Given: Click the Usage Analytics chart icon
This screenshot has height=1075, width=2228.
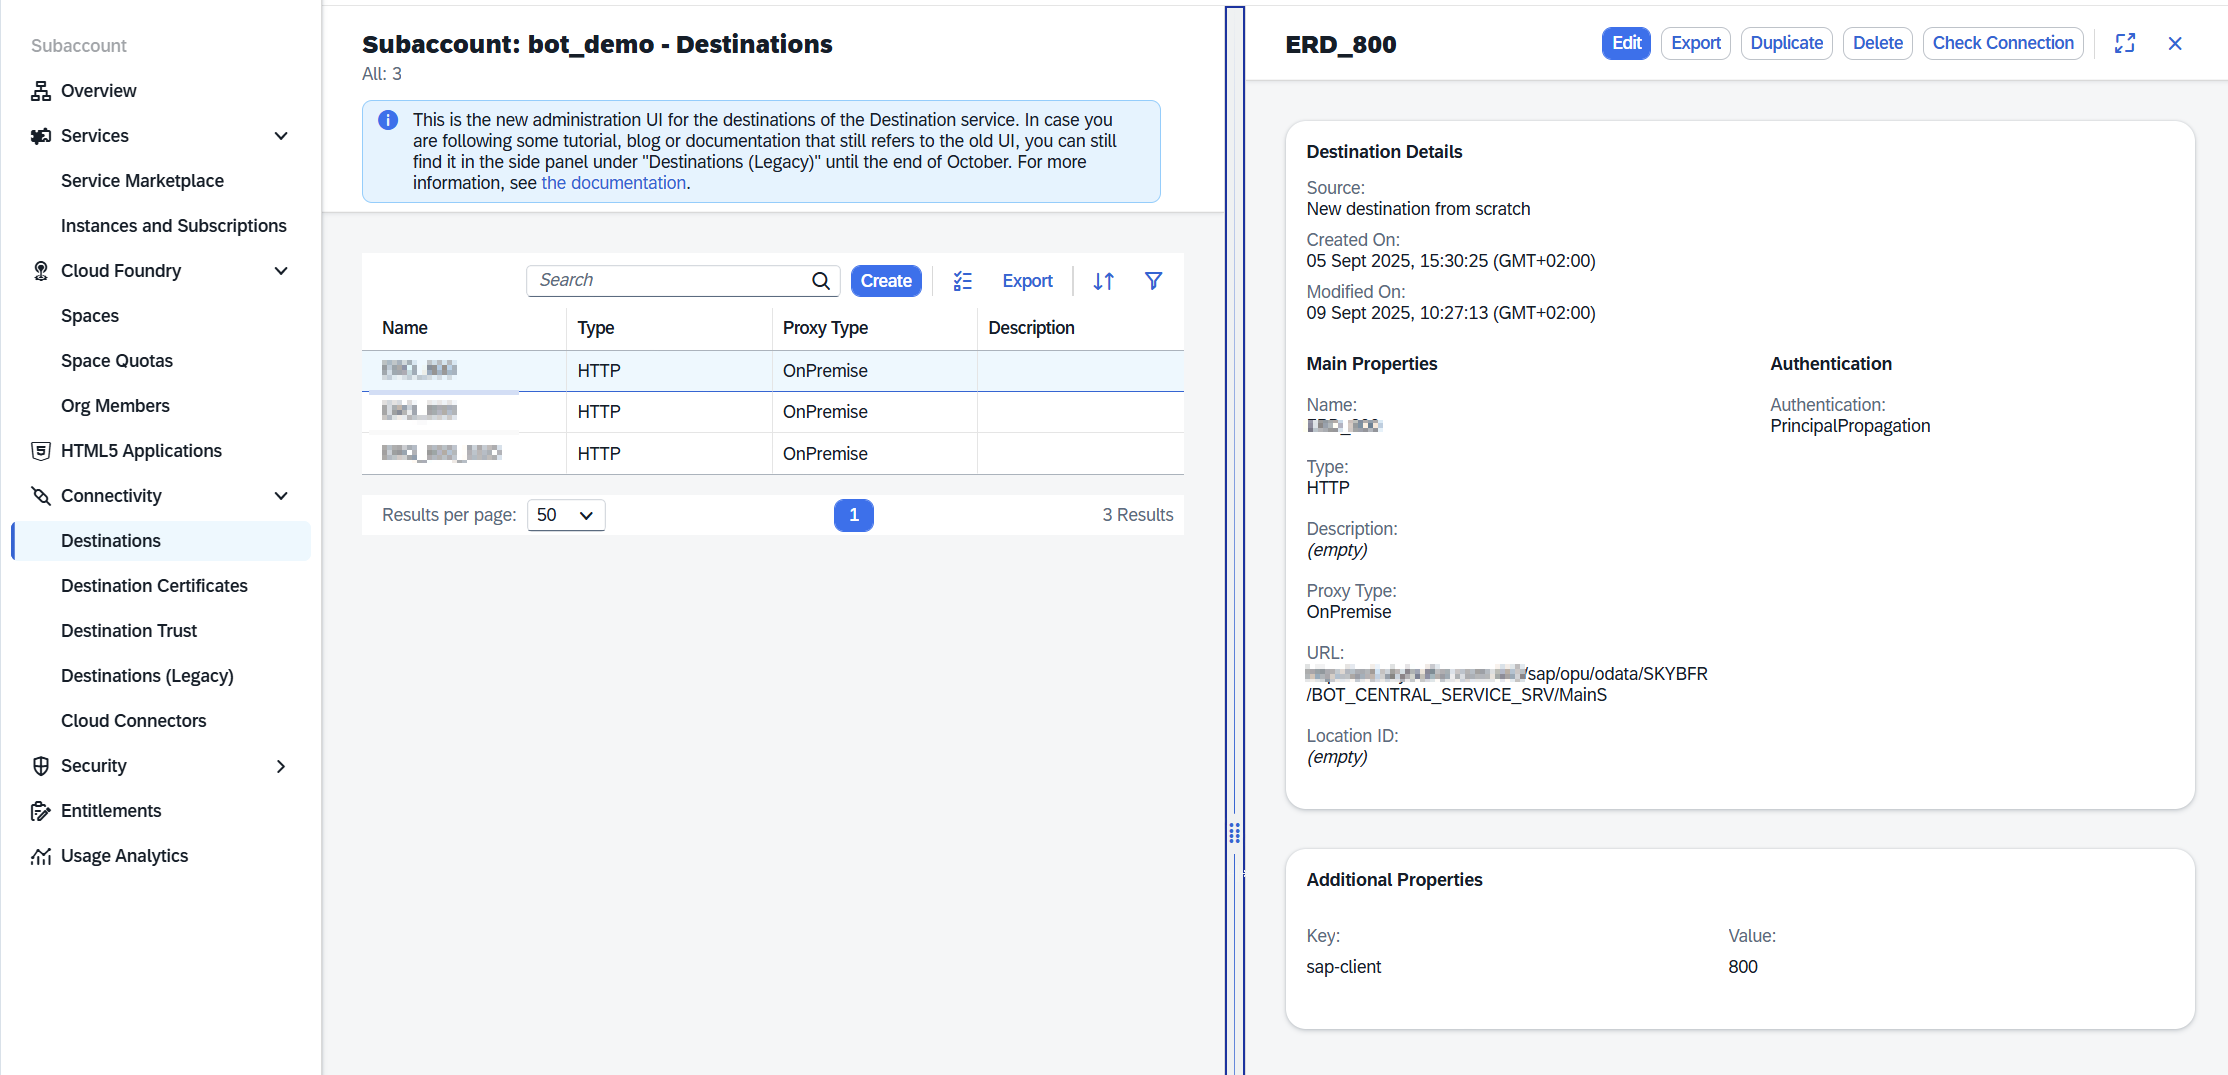Looking at the screenshot, I should (41, 856).
